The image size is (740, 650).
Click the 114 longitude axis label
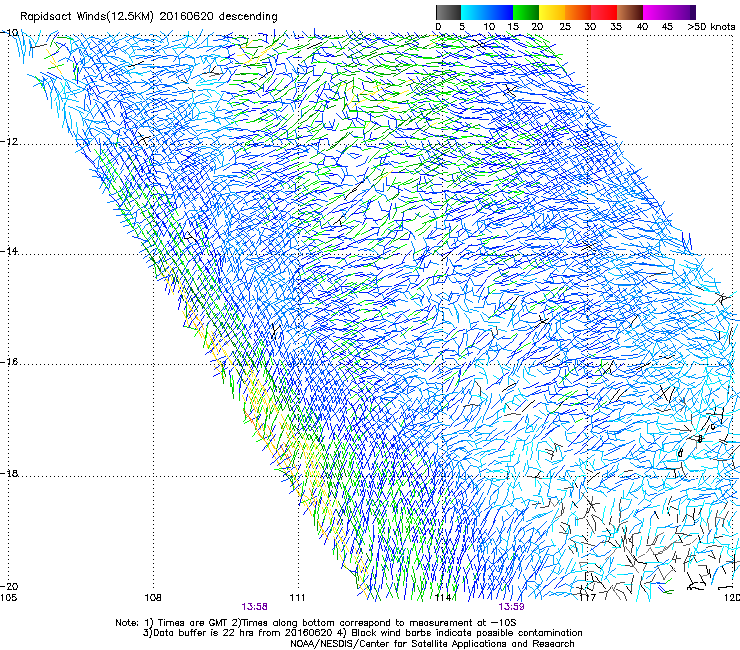click(x=444, y=598)
